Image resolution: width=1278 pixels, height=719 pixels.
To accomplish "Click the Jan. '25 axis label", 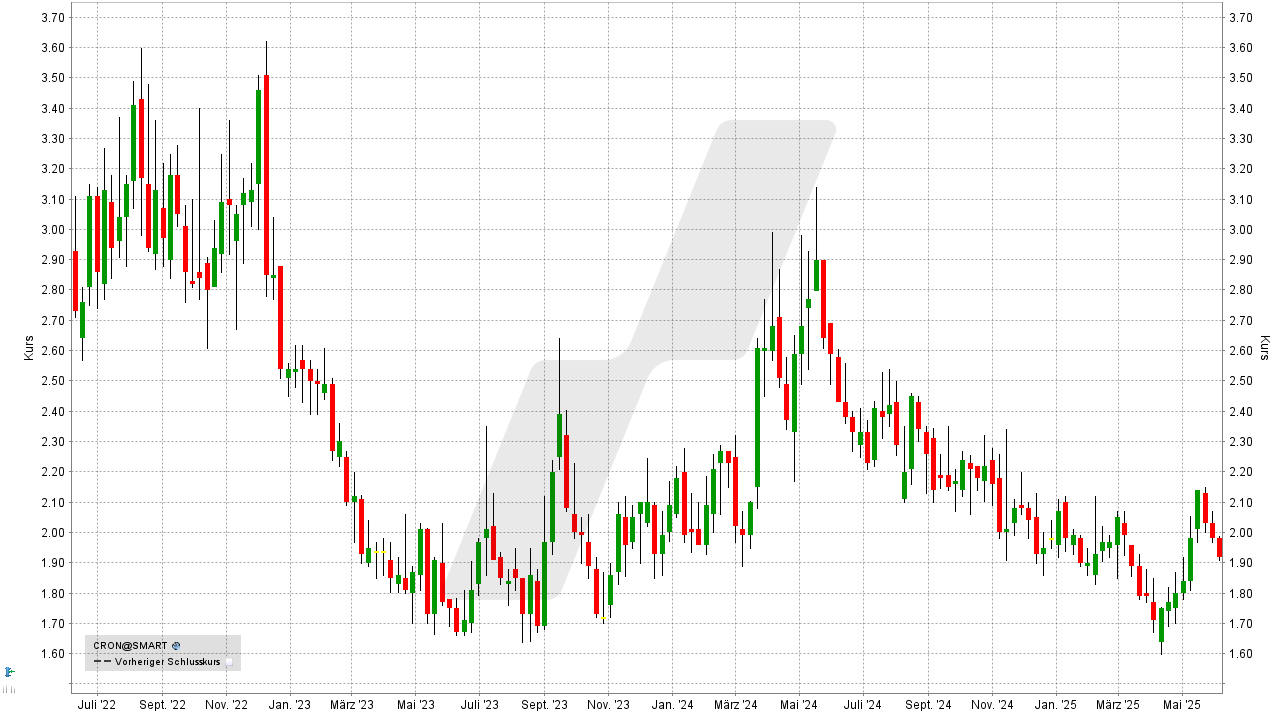I will point(1056,705).
